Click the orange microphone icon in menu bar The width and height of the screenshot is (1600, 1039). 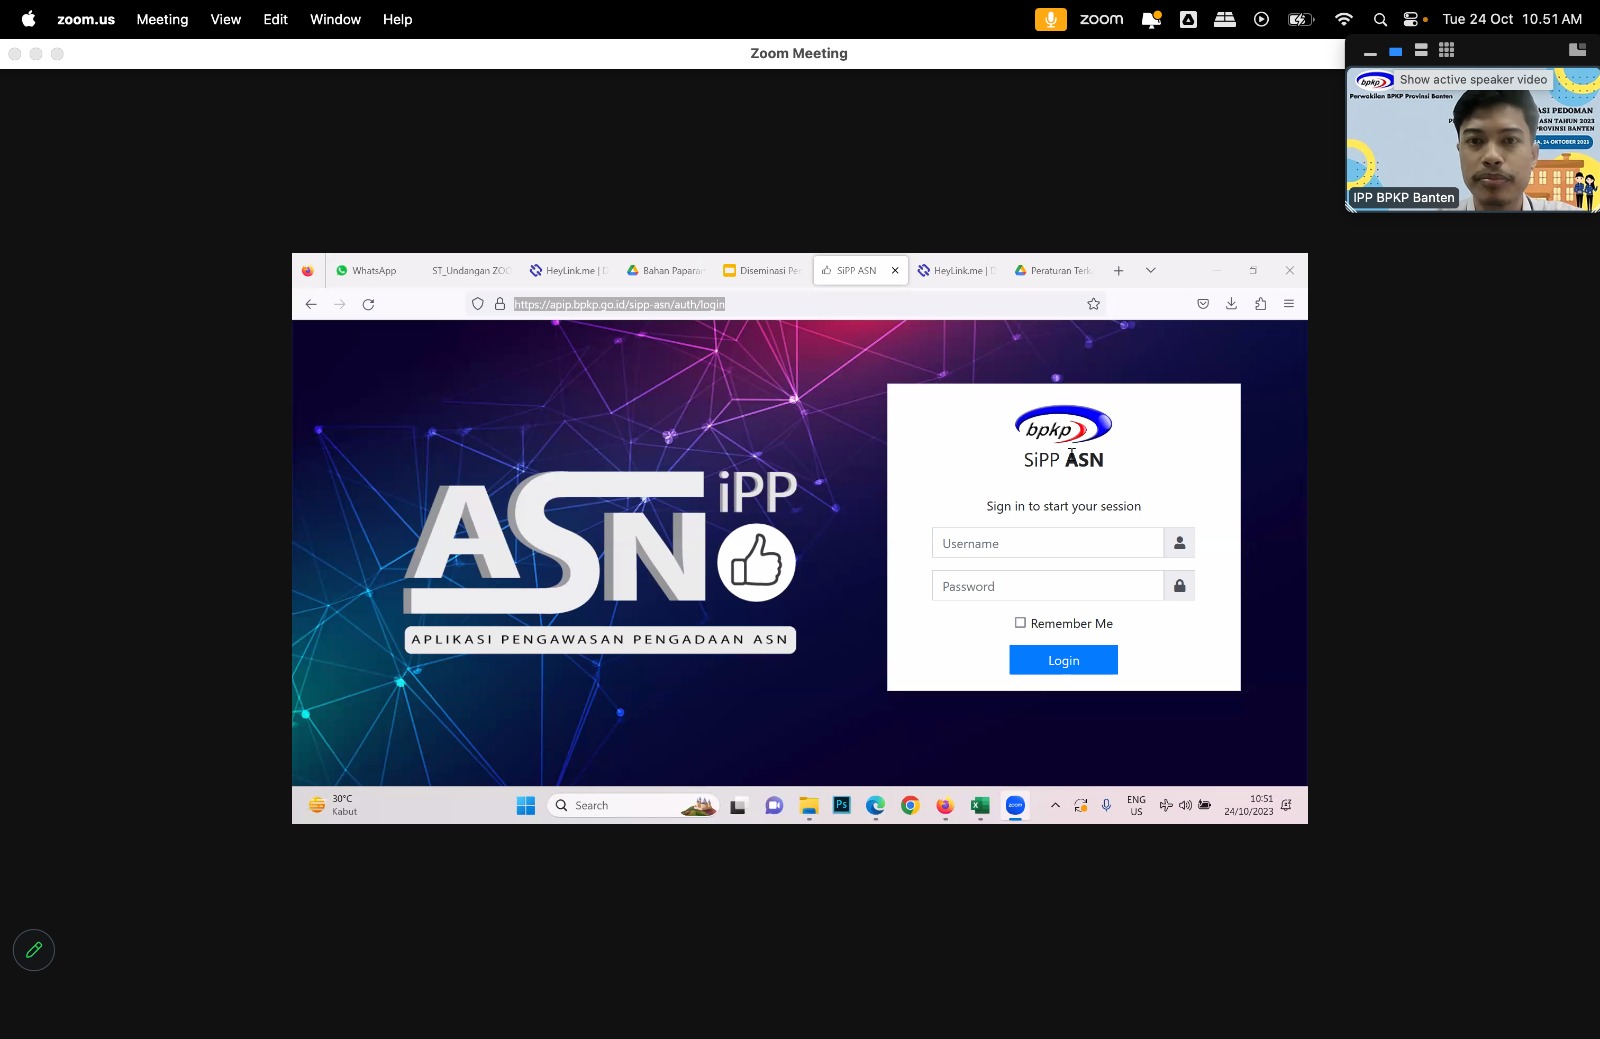[1050, 19]
